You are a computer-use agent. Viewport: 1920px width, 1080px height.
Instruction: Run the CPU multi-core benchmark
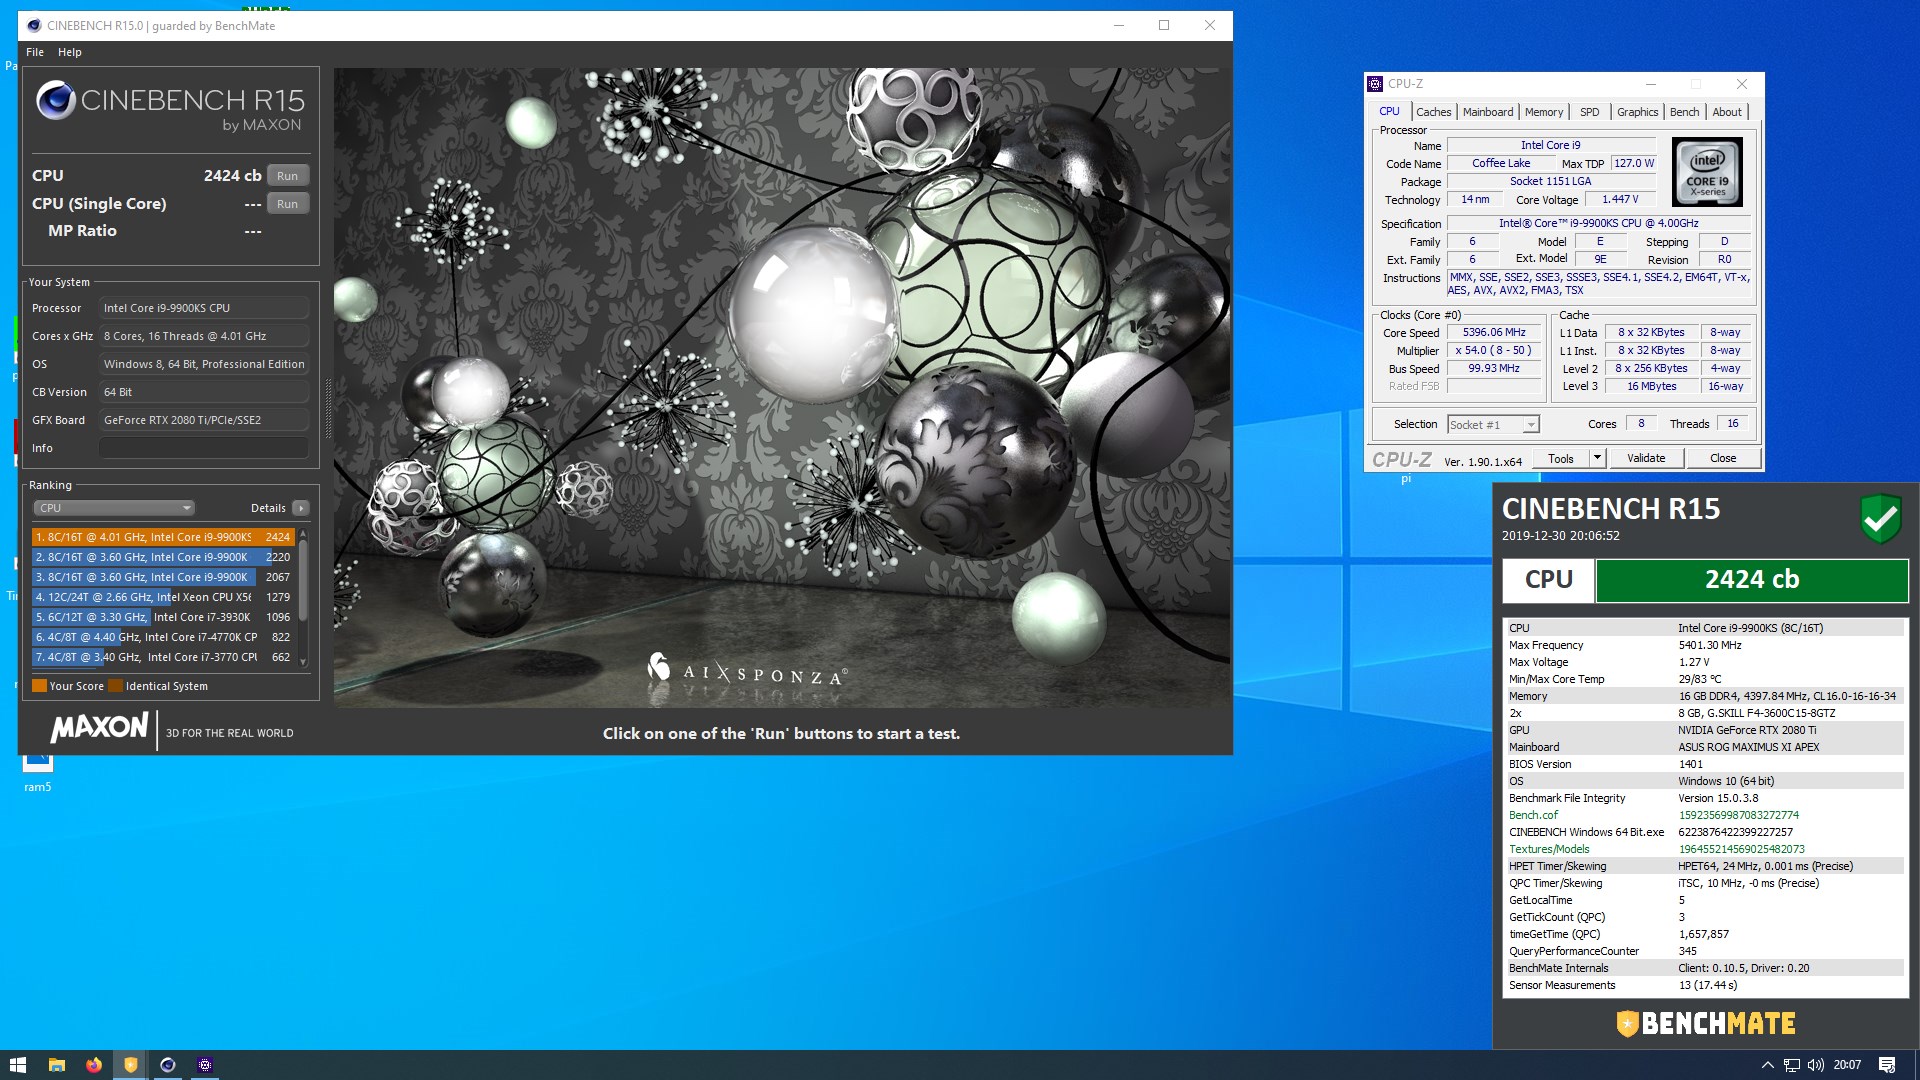(288, 176)
